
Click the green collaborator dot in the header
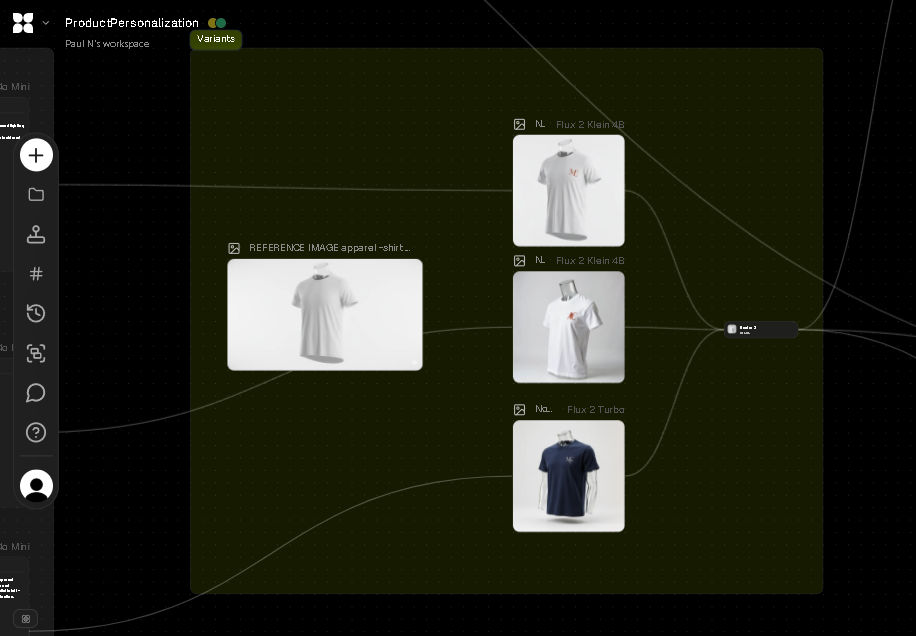point(220,23)
